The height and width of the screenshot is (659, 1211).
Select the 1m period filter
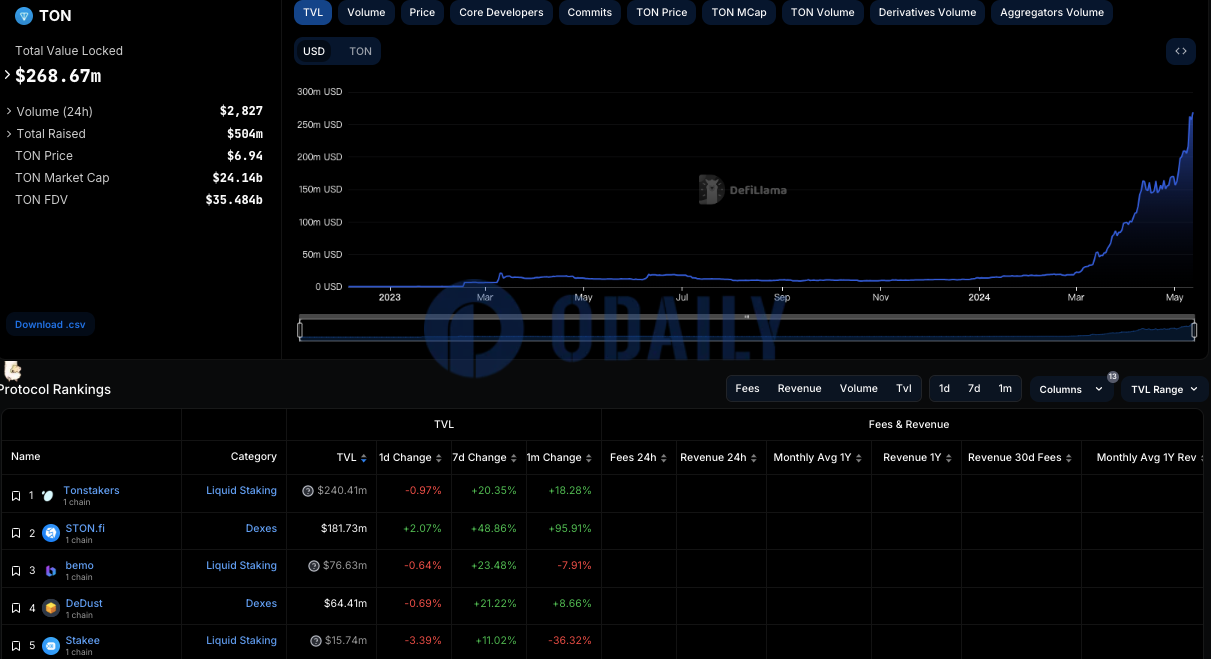coord(1005,389)
